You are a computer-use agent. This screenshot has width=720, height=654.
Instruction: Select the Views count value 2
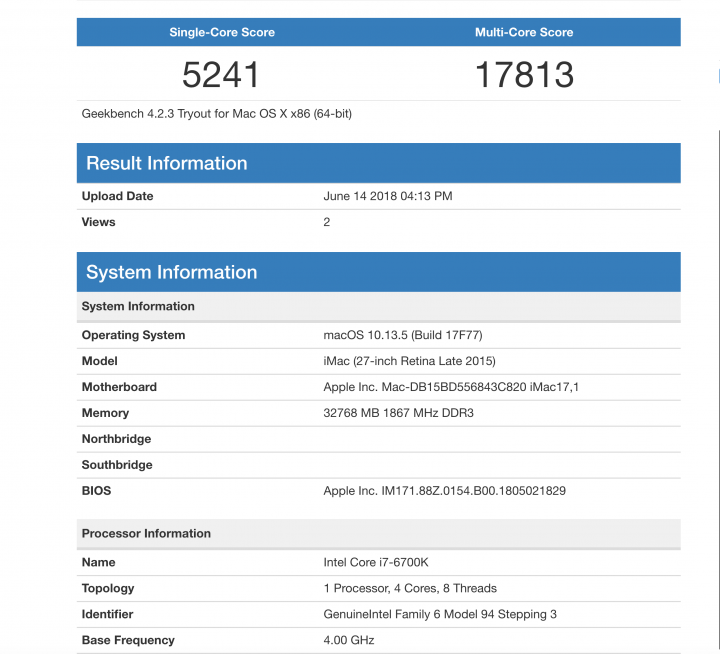(326, 222)
